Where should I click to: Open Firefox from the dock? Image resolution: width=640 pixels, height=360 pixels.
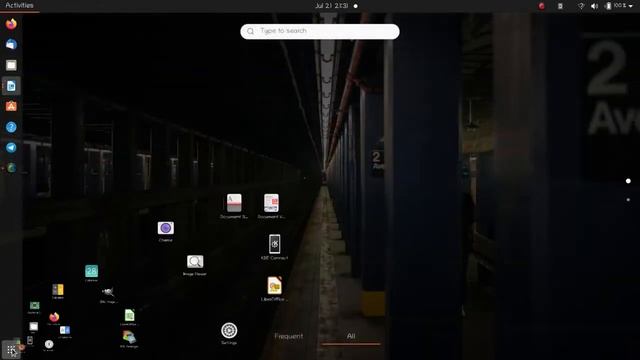[11, 24]
